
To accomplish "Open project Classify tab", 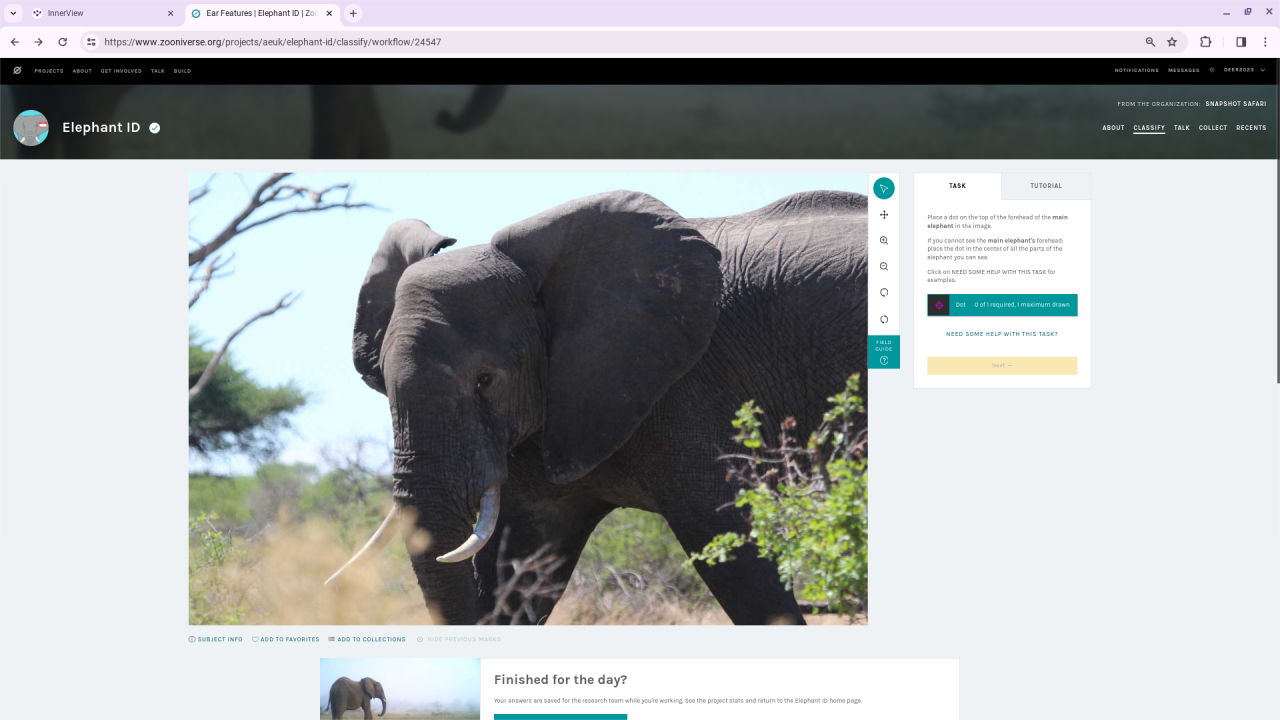I will (x=1149, y=128).
